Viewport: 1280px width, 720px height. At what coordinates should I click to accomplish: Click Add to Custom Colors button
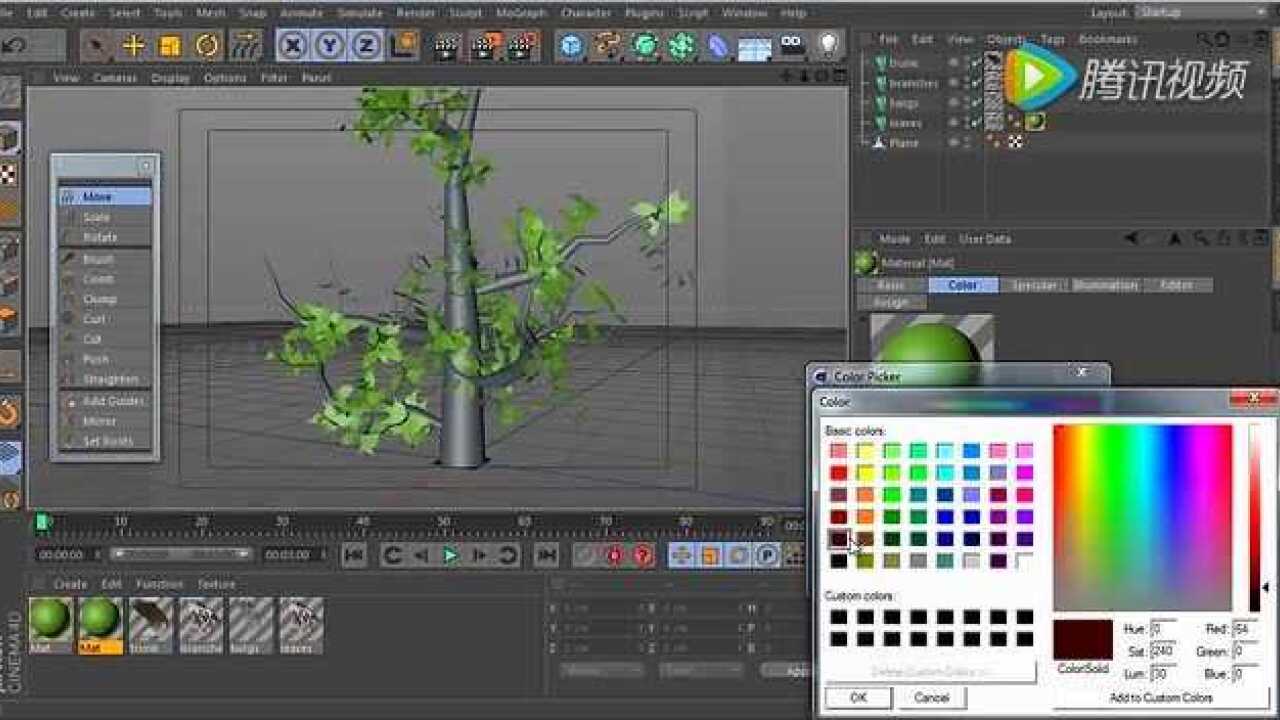click(x=1160, y=697)
